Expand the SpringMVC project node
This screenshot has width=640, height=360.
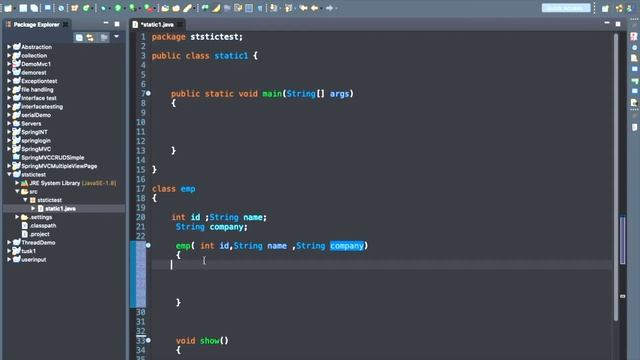9,149
